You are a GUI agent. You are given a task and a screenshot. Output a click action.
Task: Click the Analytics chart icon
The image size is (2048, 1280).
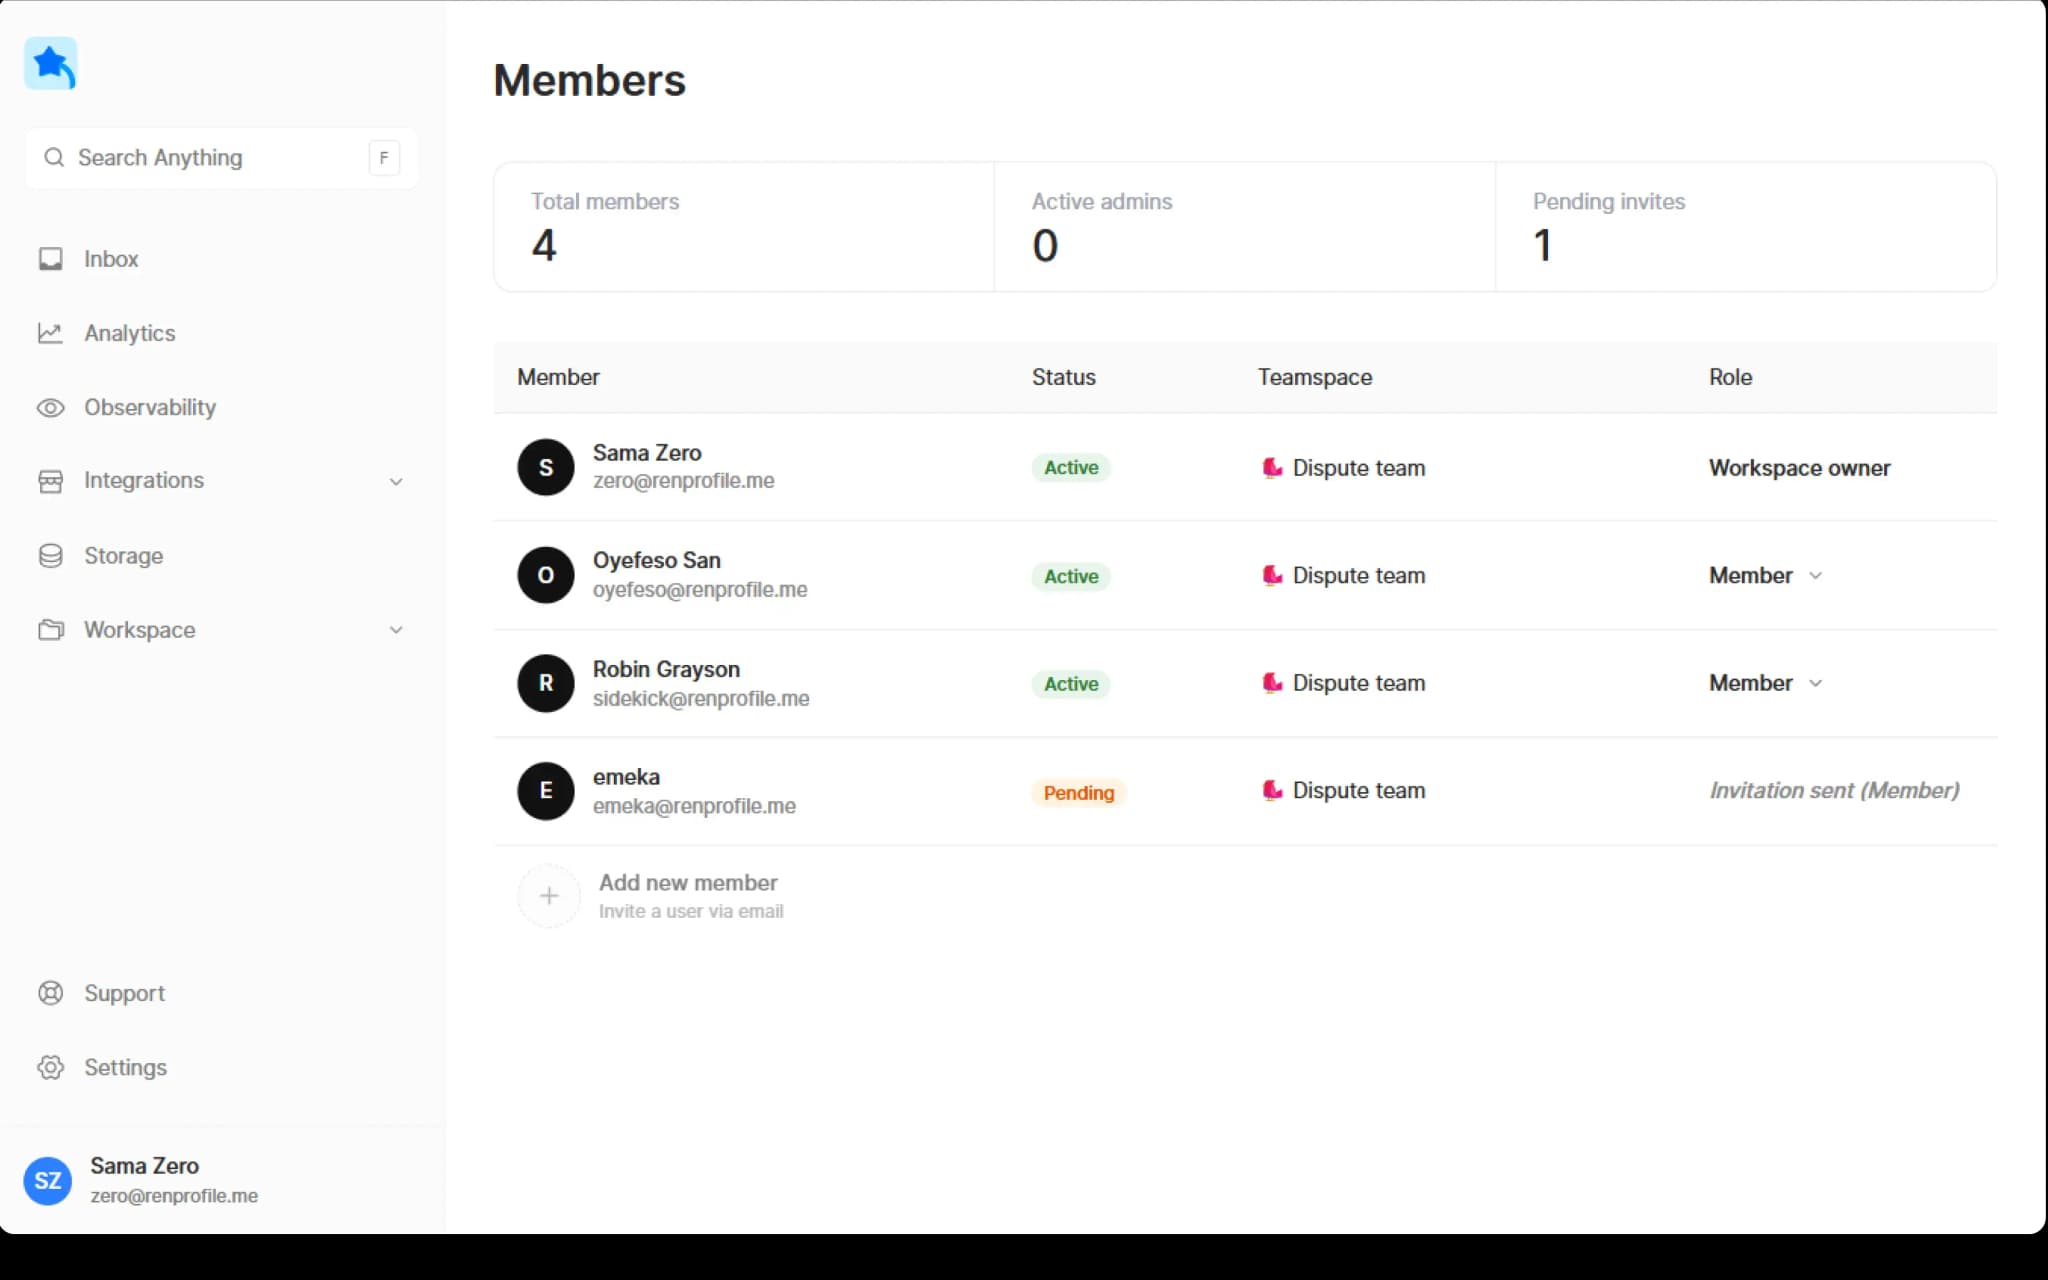[50, 333]
